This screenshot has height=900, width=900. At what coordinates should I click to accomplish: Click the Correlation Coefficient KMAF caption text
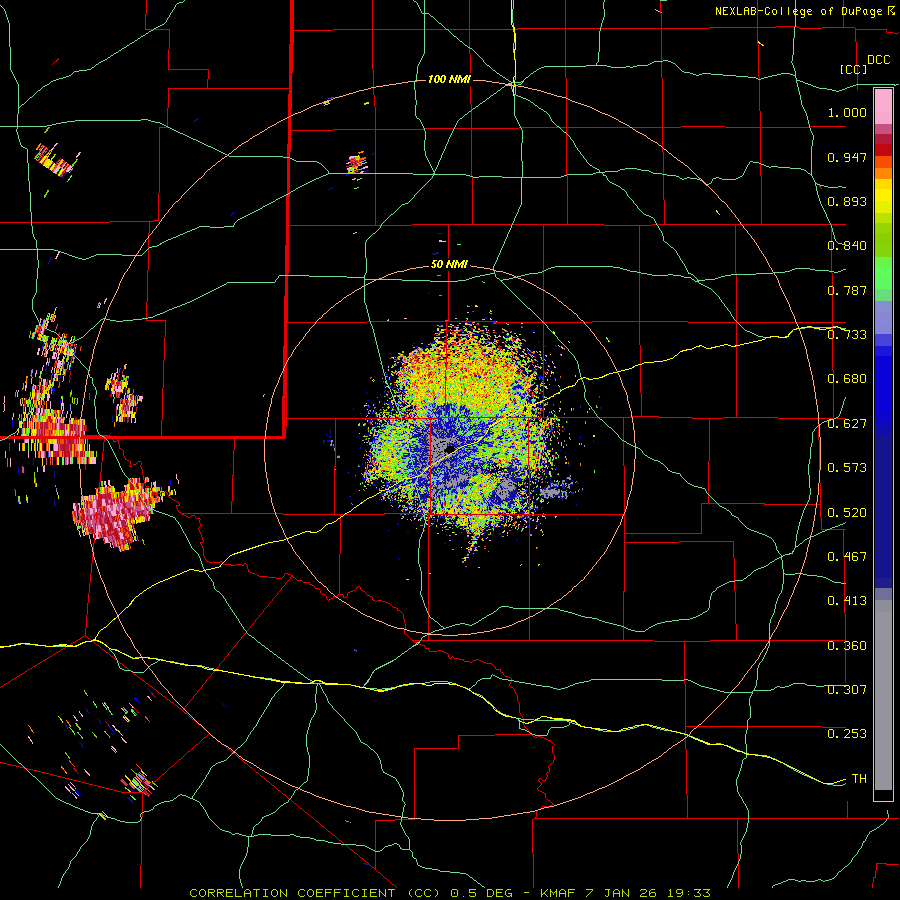tap(450, 893)
